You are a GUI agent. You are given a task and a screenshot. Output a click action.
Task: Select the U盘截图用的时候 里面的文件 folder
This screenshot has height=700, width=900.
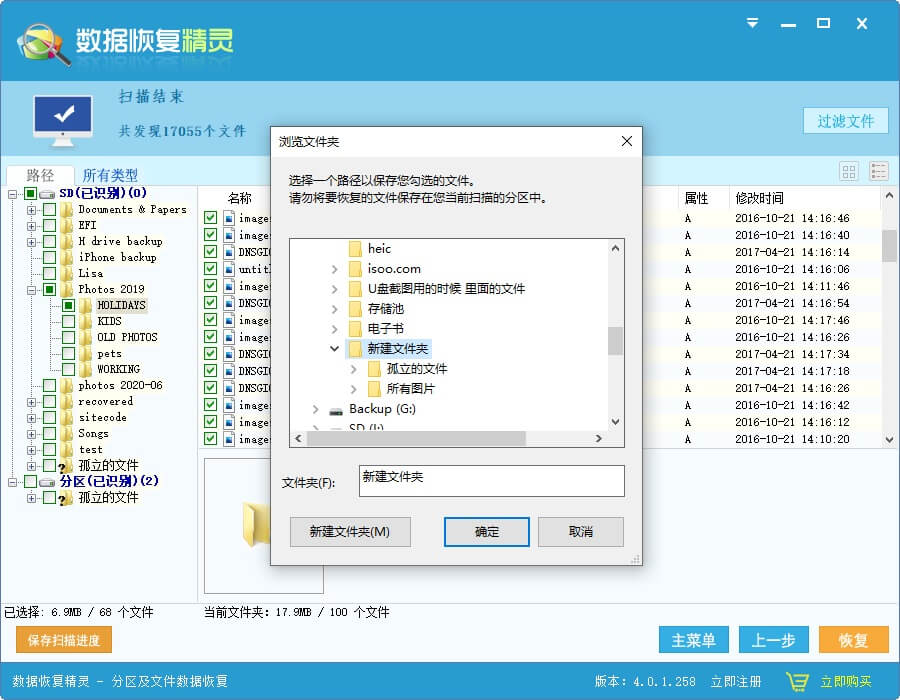[x=446, y=289]
